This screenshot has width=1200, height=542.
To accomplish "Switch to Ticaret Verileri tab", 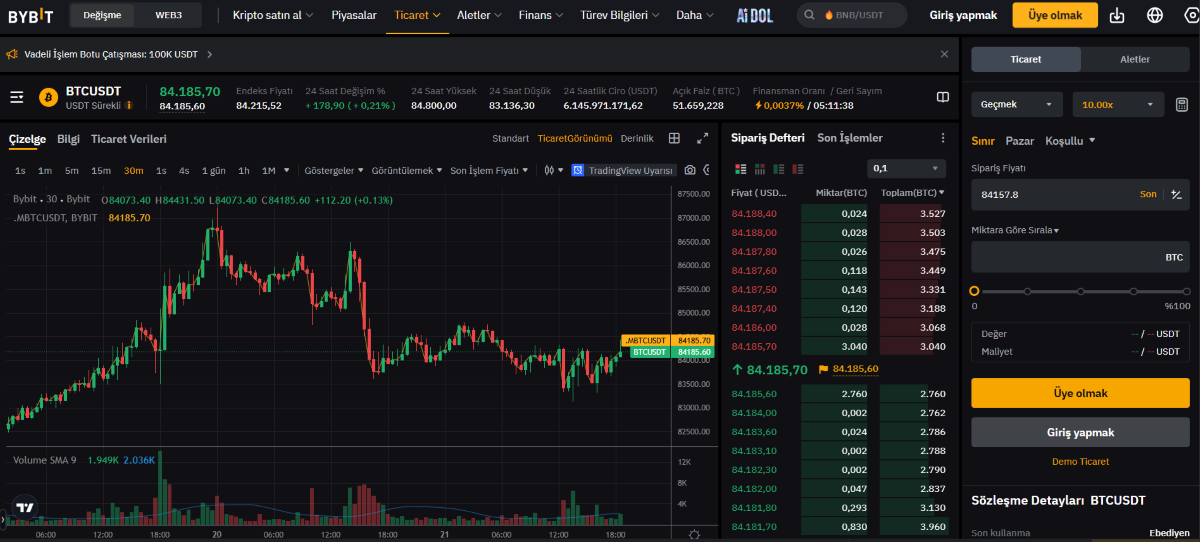I will [x=129, y=139].
